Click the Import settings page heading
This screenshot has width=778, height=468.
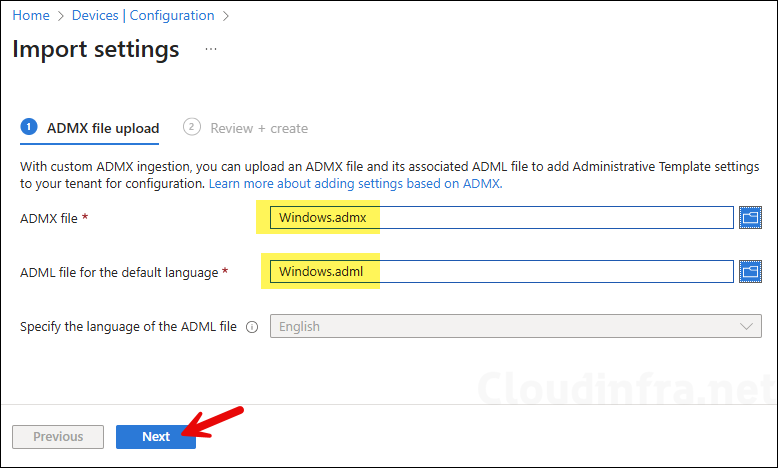tap(96, 49)
